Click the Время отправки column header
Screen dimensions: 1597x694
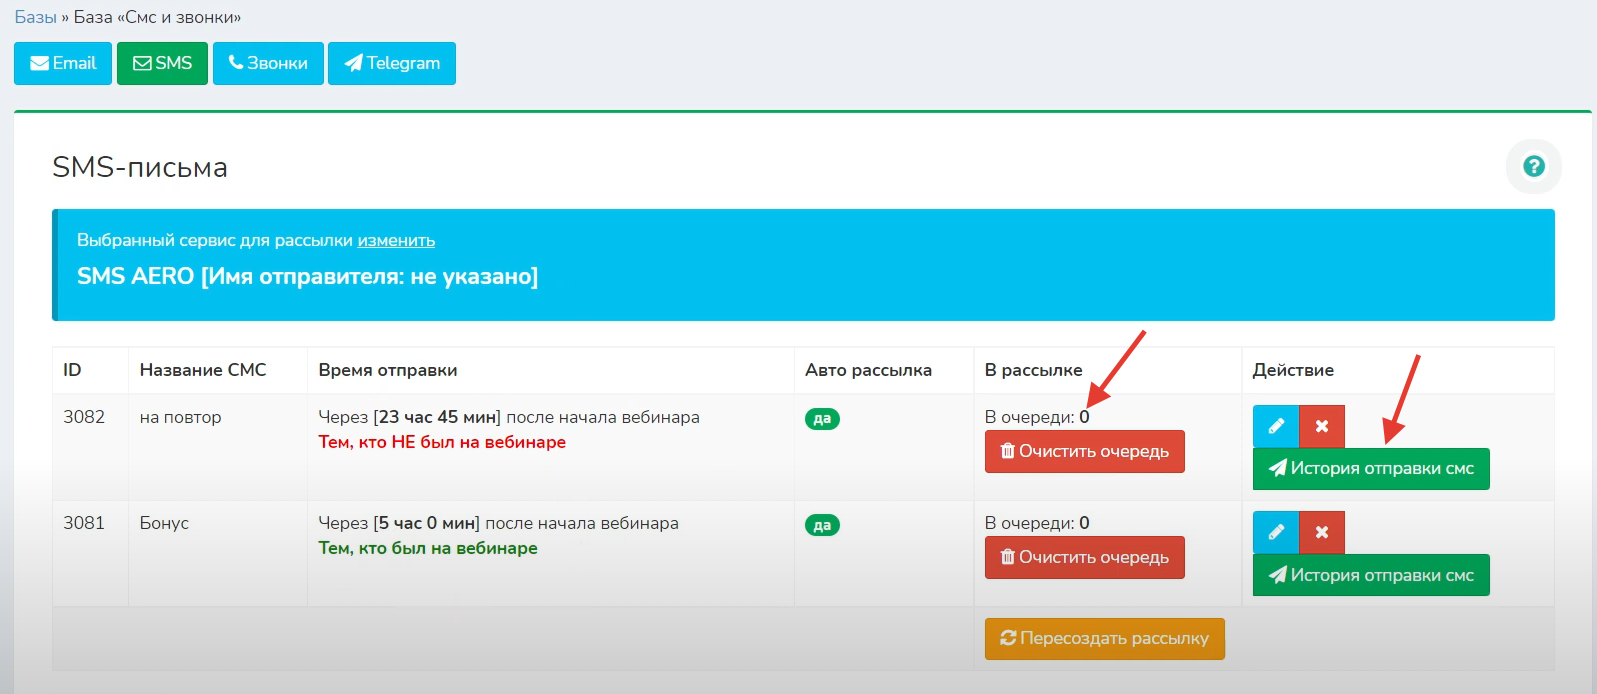coord(388,370)
